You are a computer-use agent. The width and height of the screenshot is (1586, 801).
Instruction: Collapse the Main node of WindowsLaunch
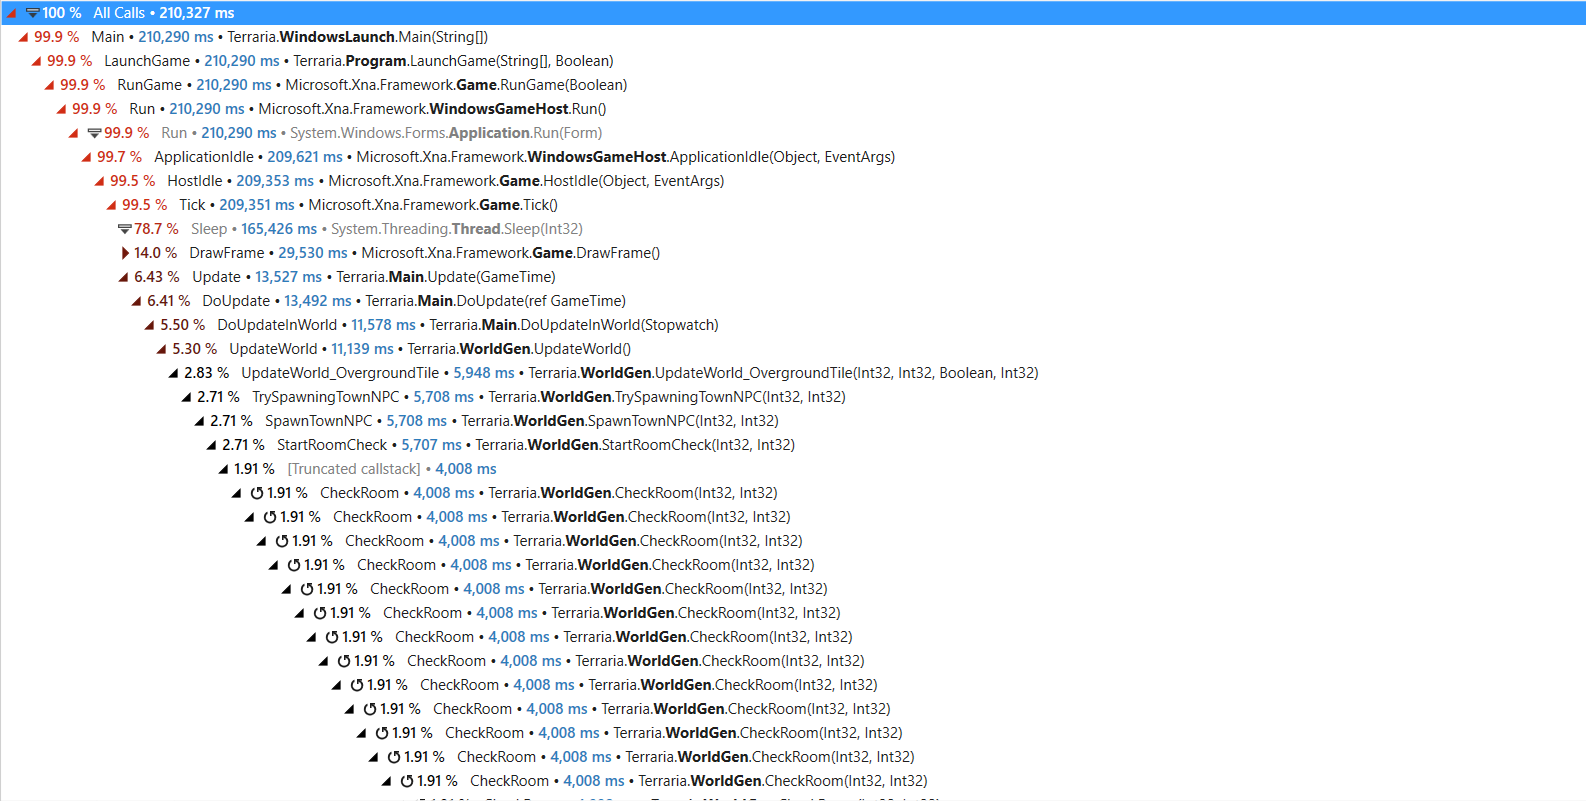click(x=23, y=37)
